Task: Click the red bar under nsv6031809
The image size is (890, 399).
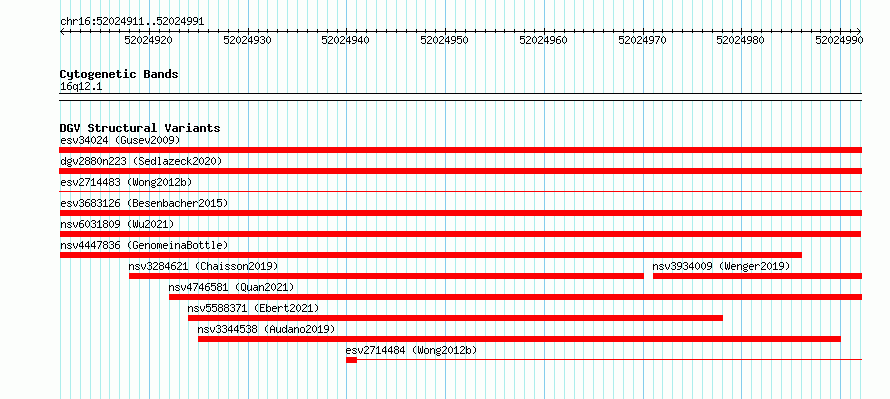Action: [460, 234]
